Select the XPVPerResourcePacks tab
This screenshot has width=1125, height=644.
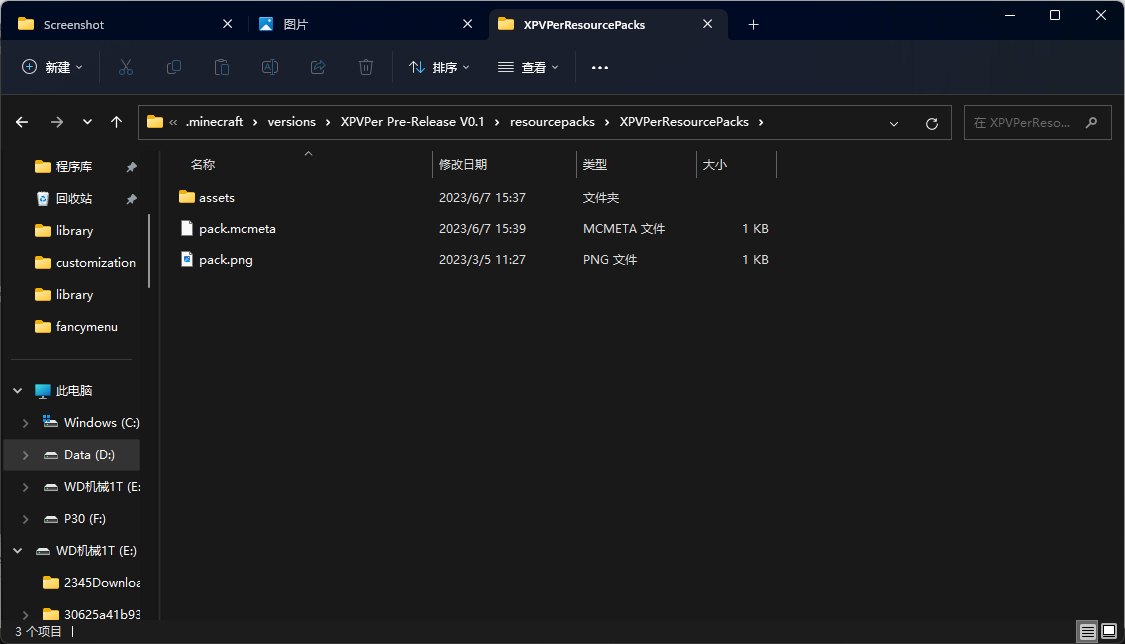click(x=608, y=24)
